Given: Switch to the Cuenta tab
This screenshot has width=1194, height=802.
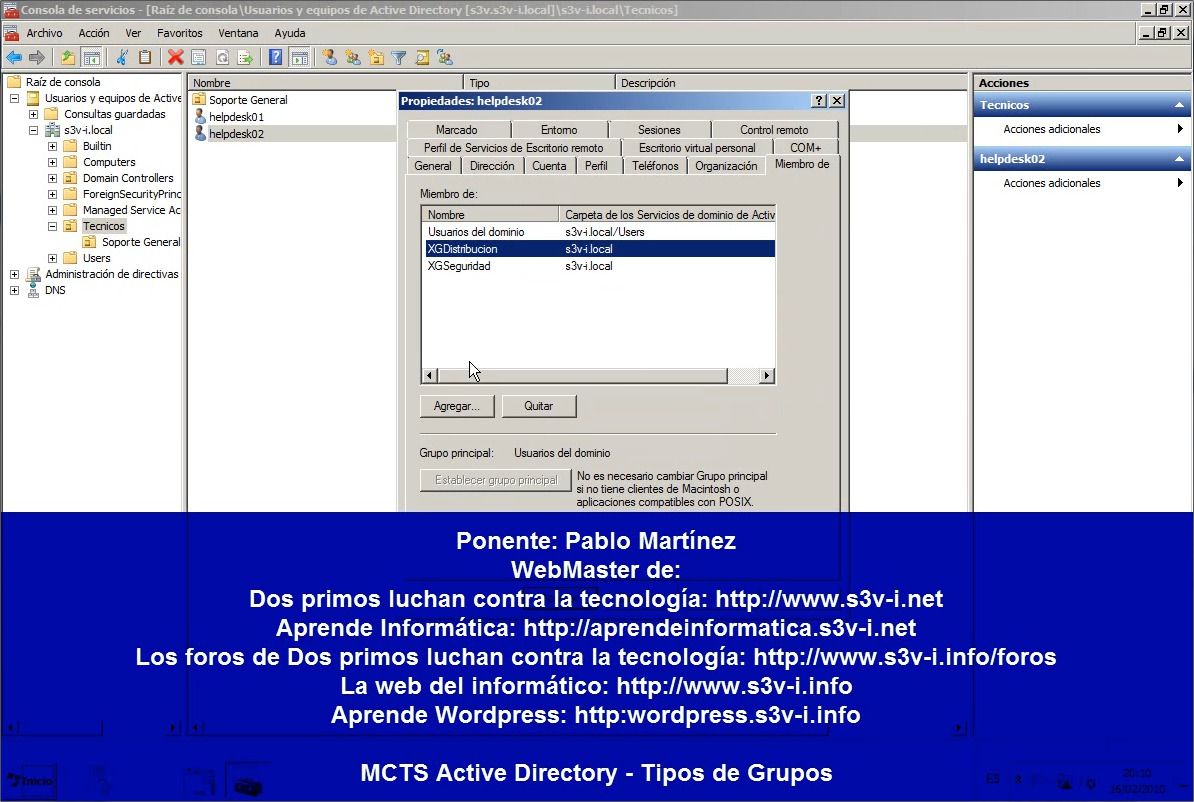Looking at the screenshot, I should [549, 166].
